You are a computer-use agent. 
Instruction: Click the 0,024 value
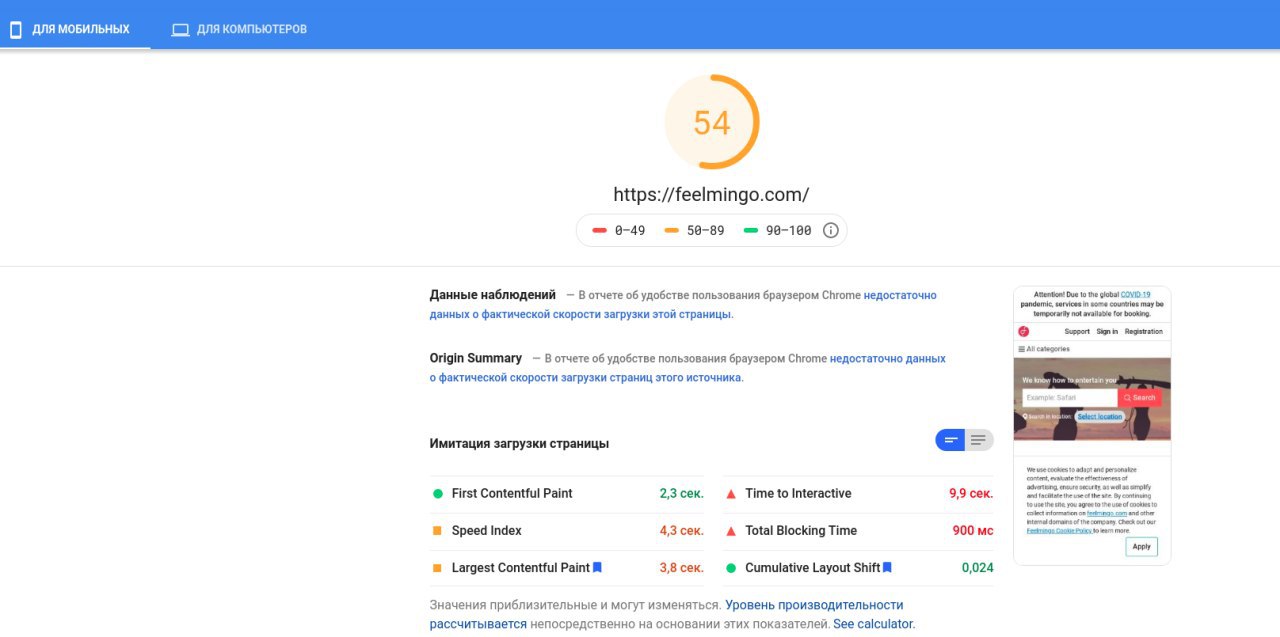tap(978, 567)
